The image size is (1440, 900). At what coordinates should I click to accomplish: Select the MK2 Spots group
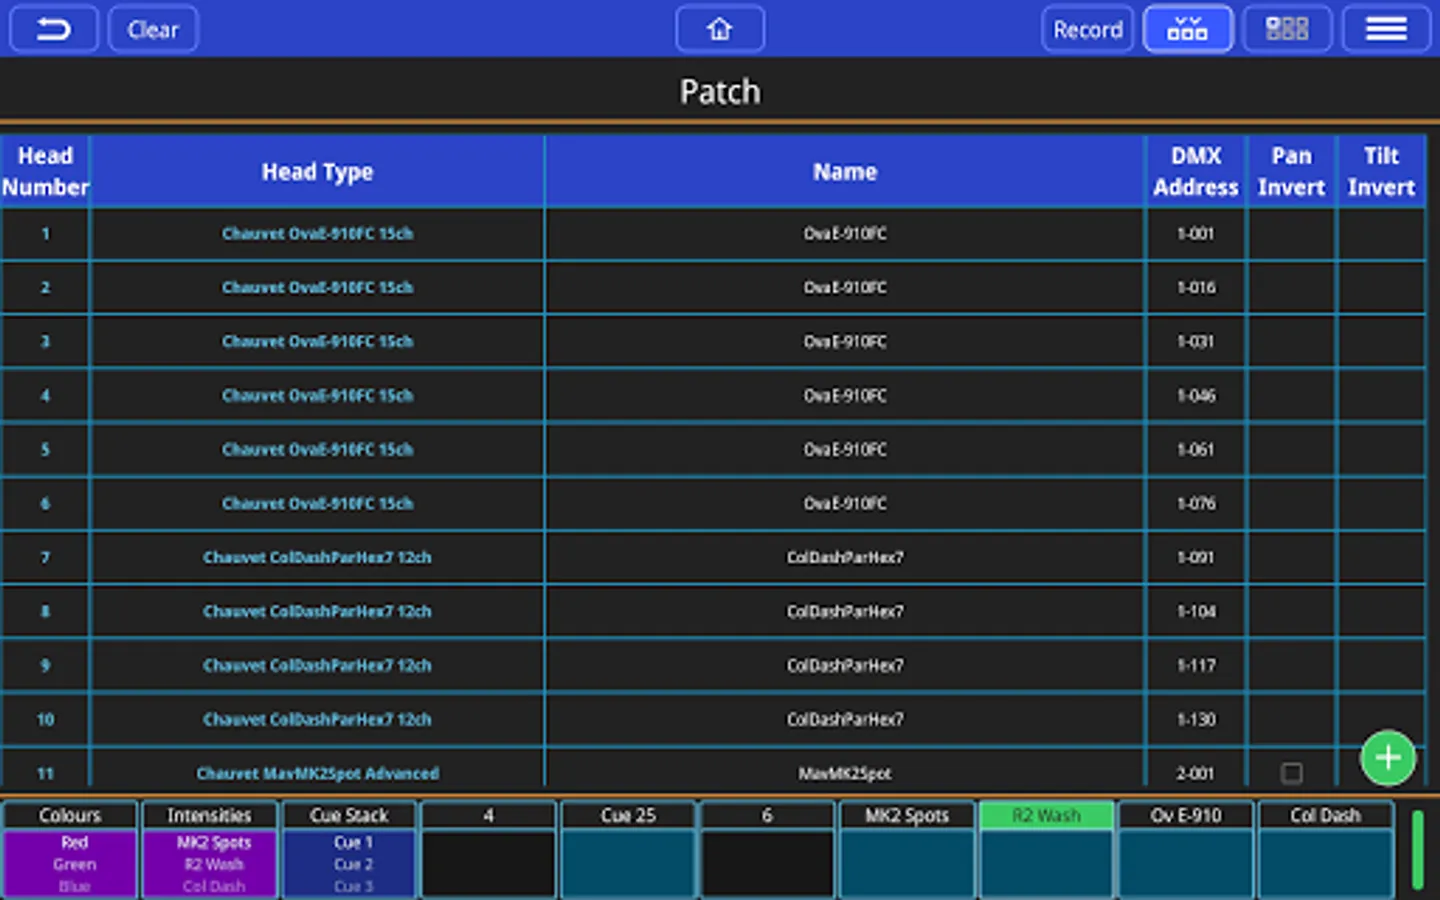point(907,815)
